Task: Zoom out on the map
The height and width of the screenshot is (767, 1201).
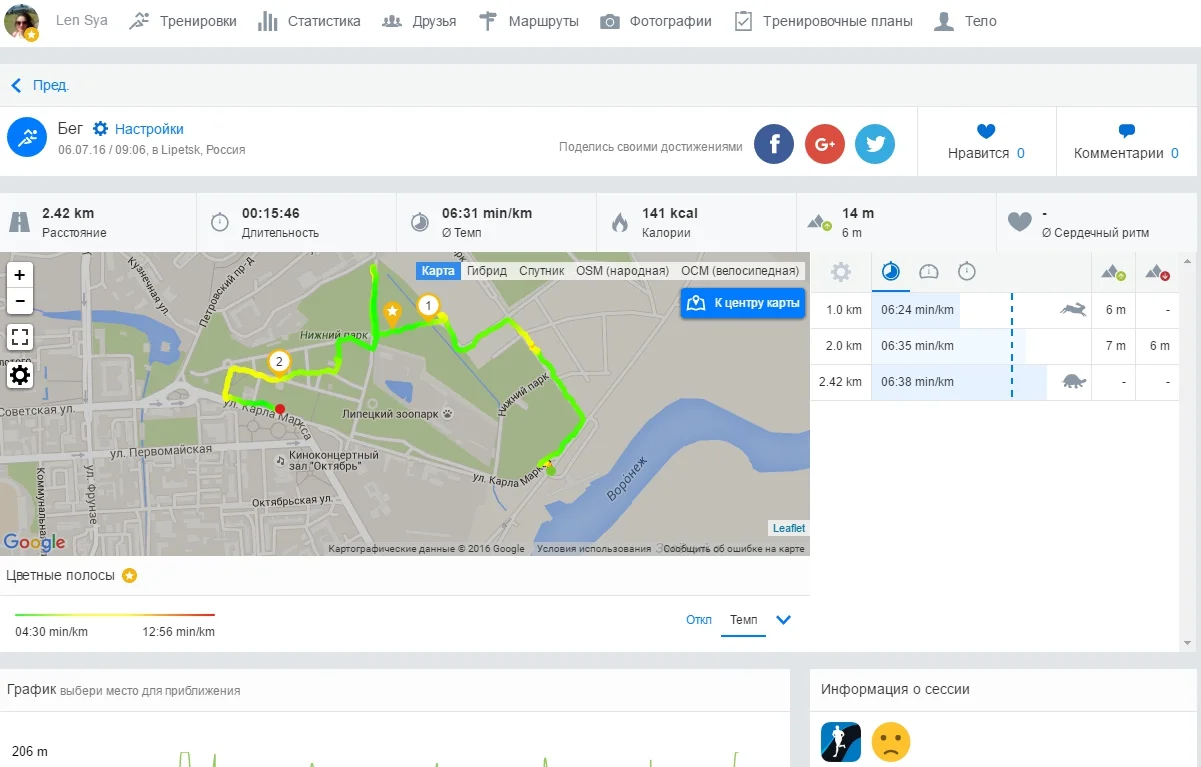Action: (x=20, y=301)
